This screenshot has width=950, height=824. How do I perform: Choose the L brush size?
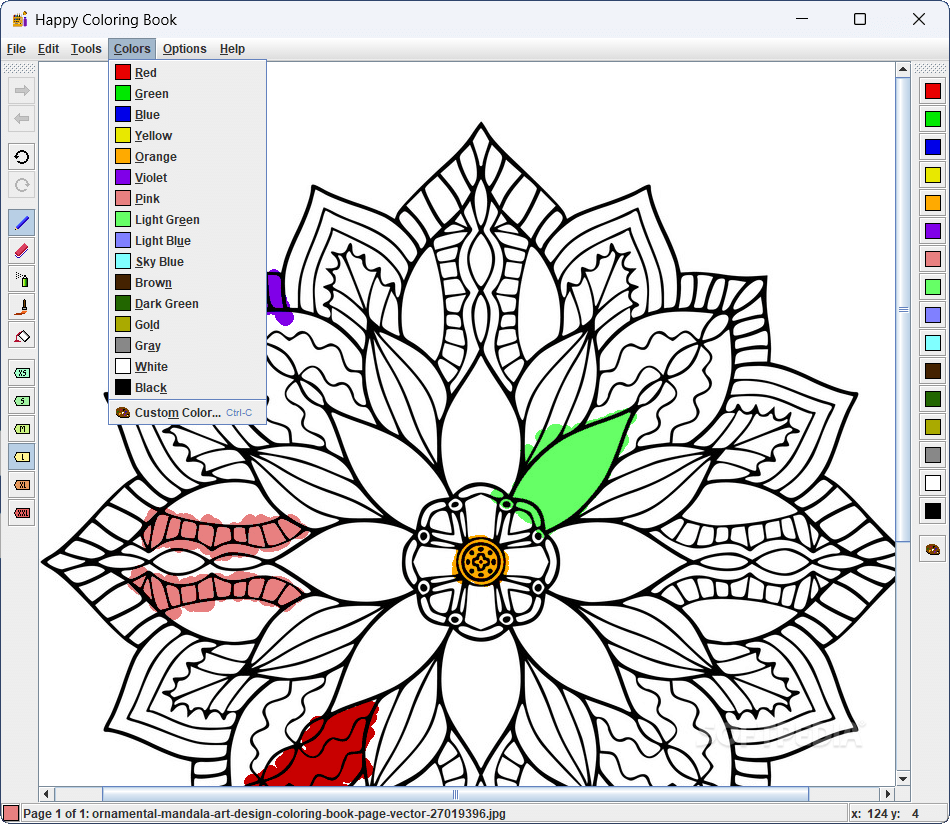22,457
